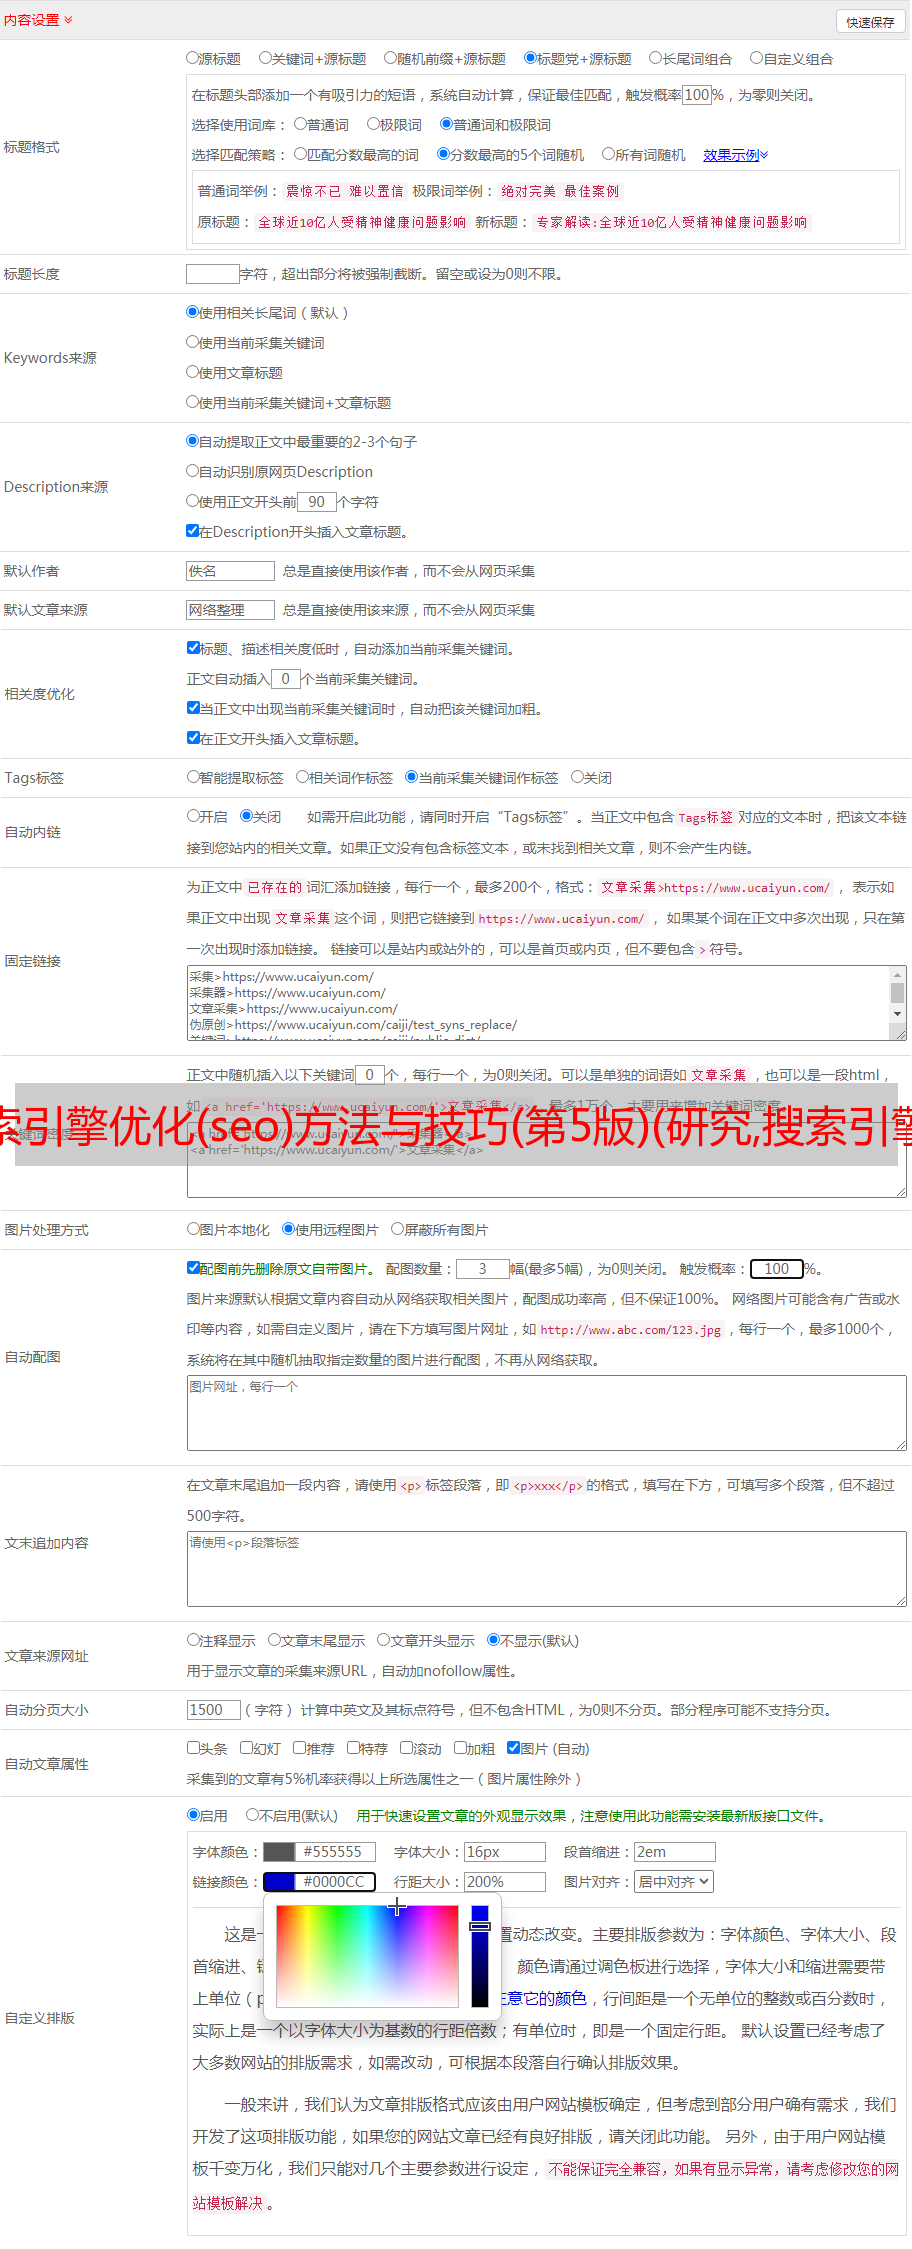Click the 链接颜色 #0000CC blue swatch
This screenshot has width=912, height=2249.
tap(279, 1882)
